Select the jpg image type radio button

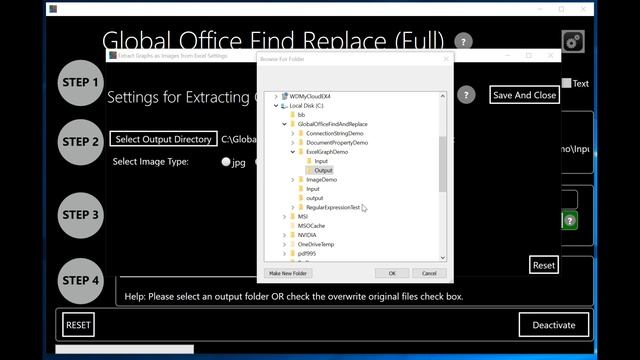pos(226,162)
